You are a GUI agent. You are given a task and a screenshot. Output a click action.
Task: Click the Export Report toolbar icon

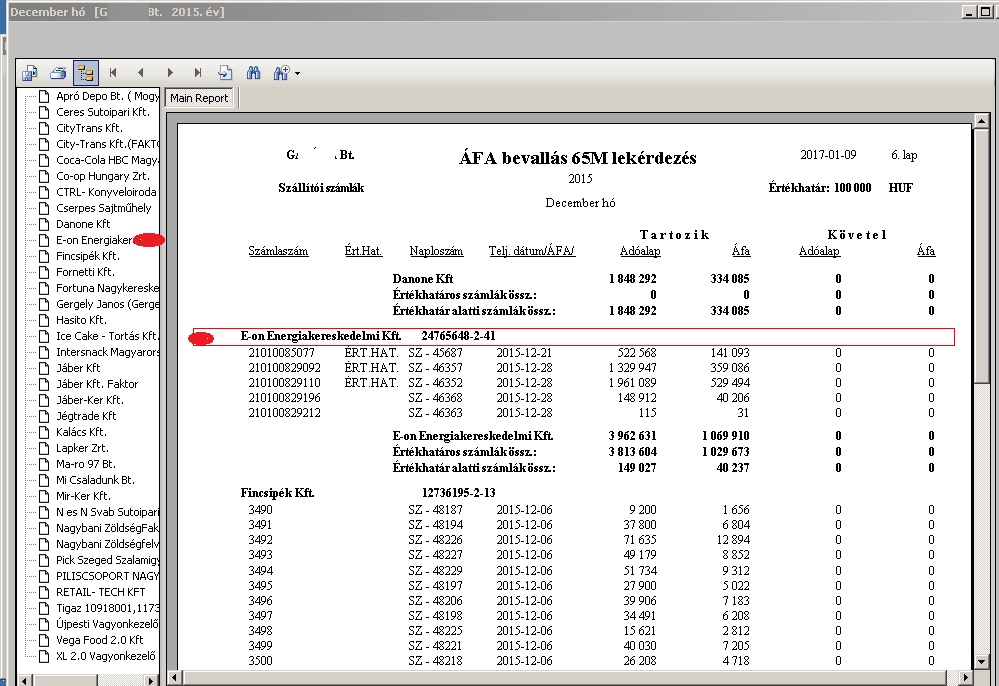click(29, 73)
